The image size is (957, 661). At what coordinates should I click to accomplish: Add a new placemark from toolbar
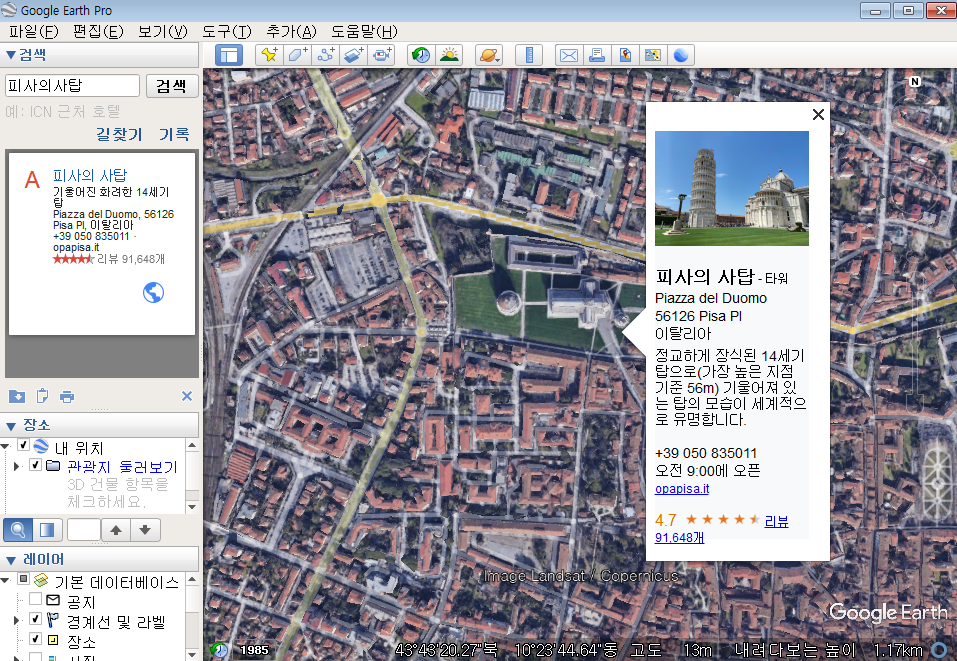pyautogui.click(x=269, y=55)
